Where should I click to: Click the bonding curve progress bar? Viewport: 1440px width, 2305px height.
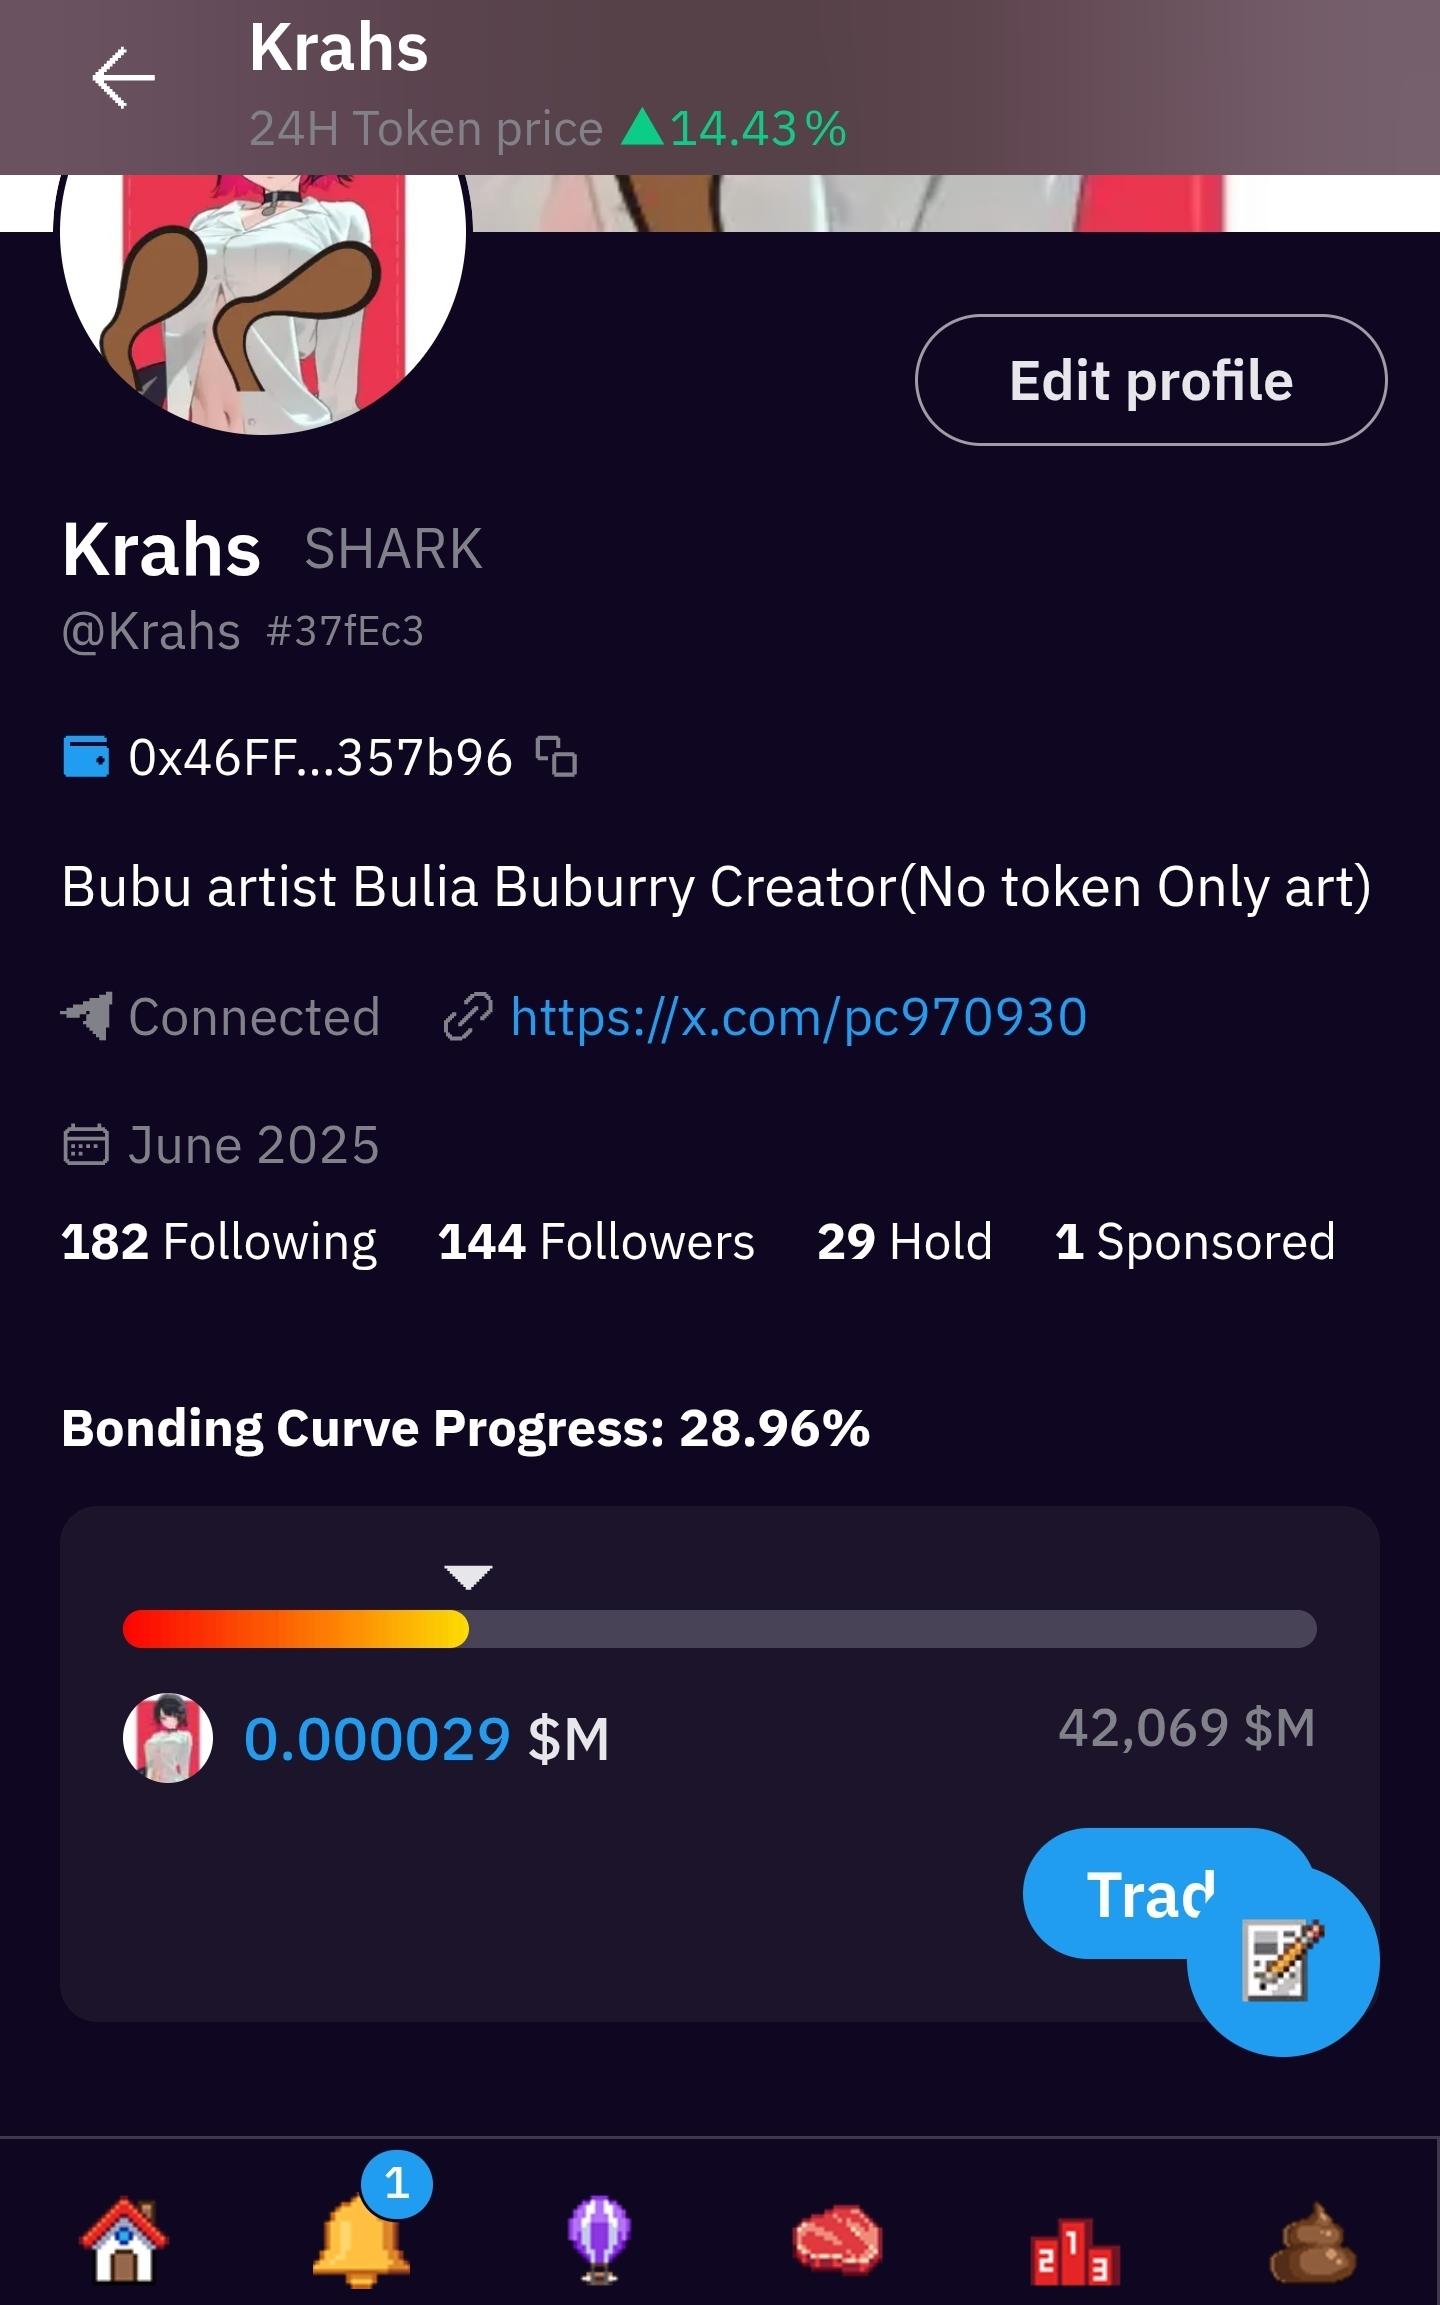click(x=719, y=1628)
